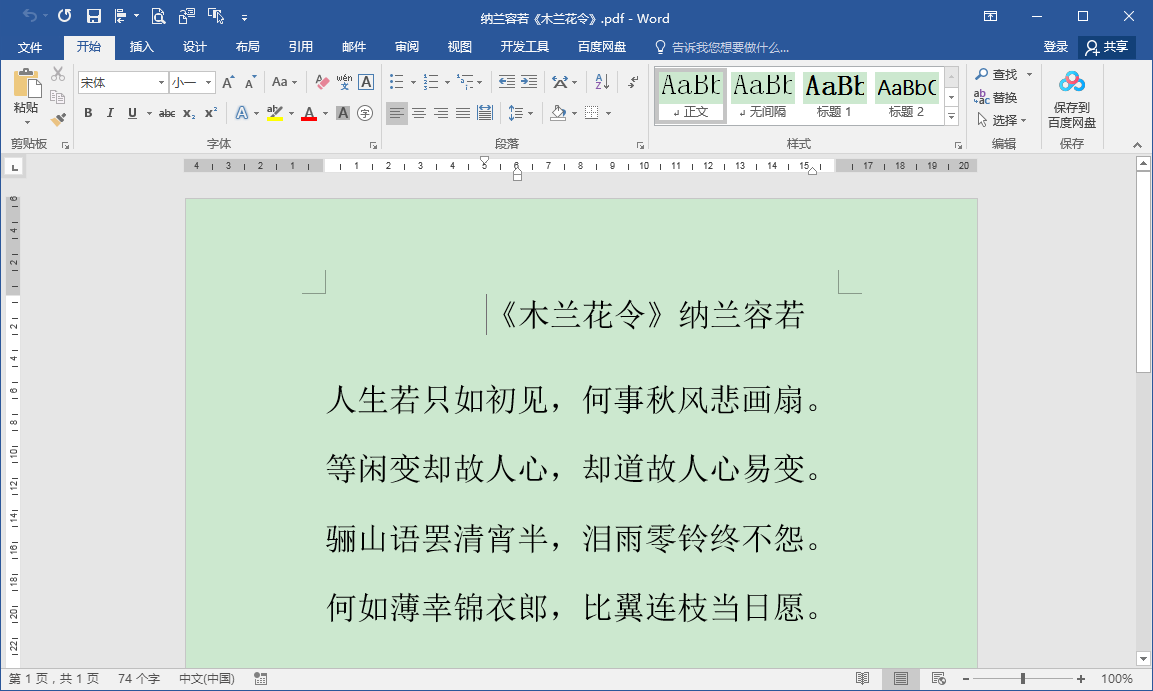Image resolution: width=1153 pixels, height=691 pixels.
Task: Switch to the 审阅 (Review) tab
Action: (x=407, y=47)
